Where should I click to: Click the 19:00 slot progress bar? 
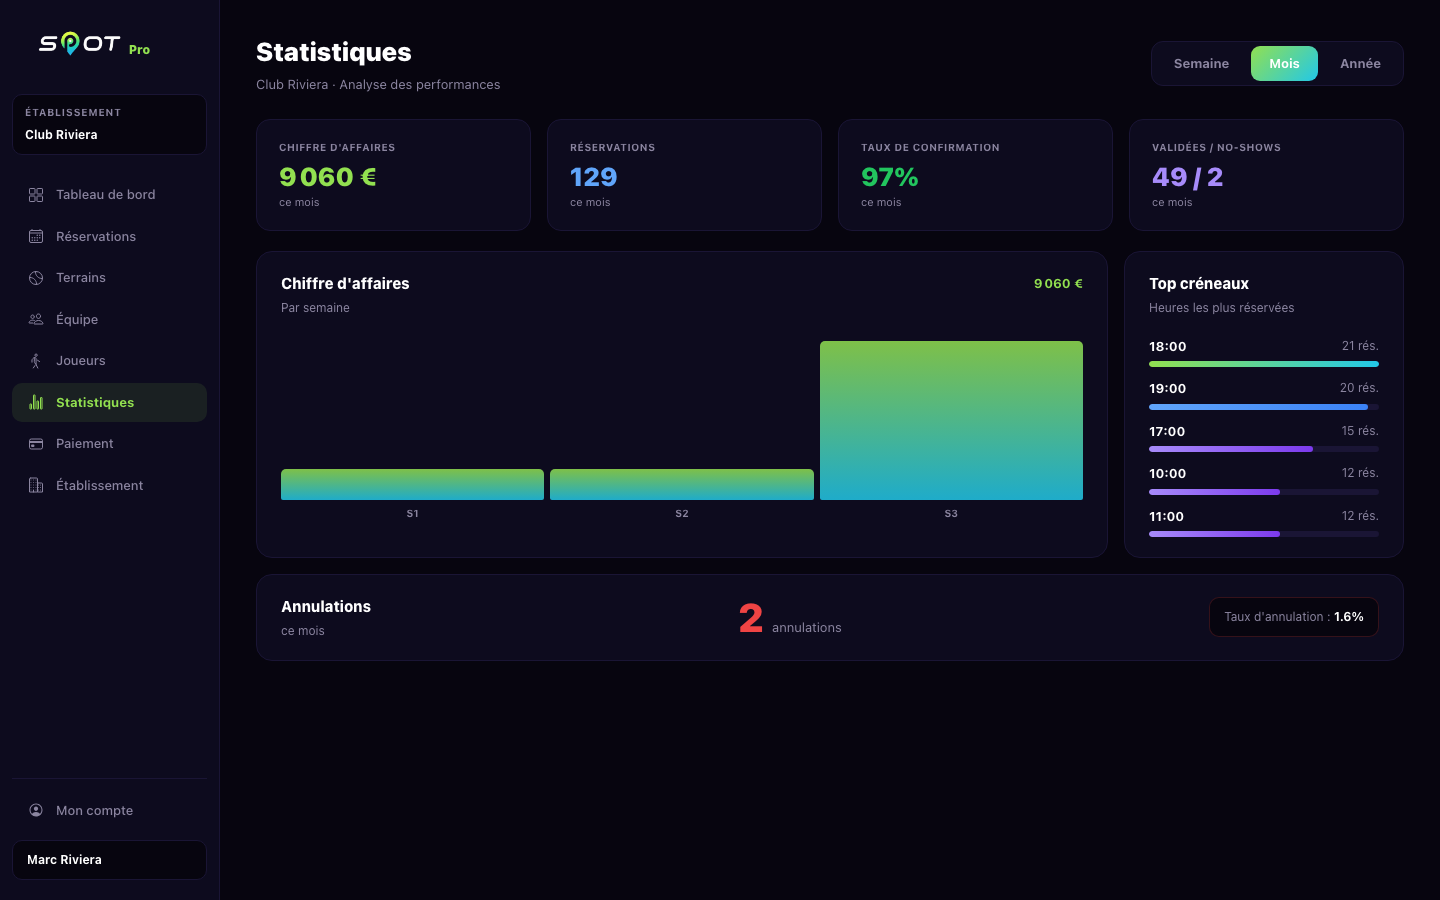tap(1264, 407)
